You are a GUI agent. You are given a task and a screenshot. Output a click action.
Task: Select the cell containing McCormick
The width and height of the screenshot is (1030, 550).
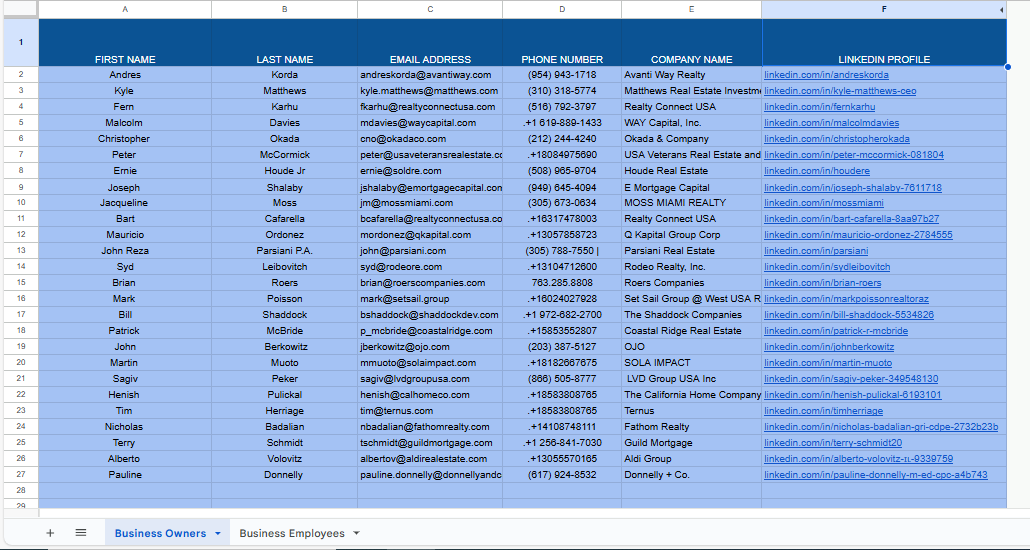tap(284, 155)
